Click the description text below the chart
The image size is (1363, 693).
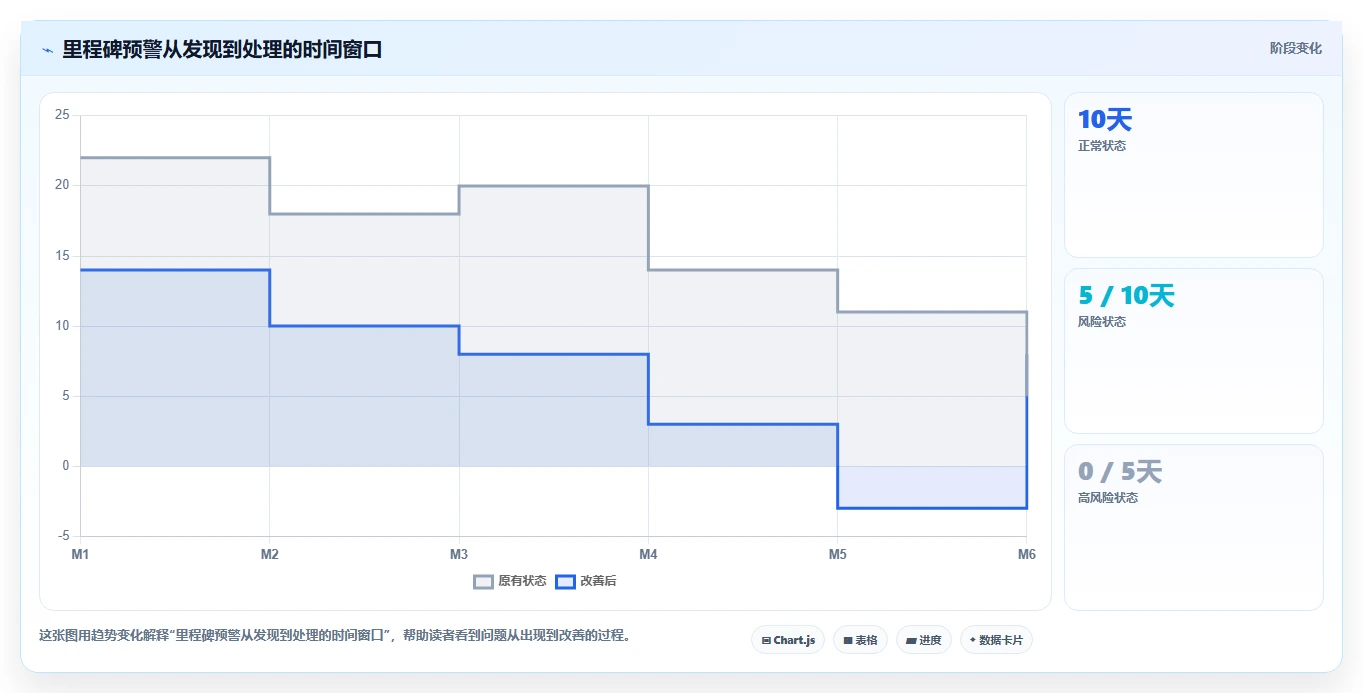tap(334, 635)
